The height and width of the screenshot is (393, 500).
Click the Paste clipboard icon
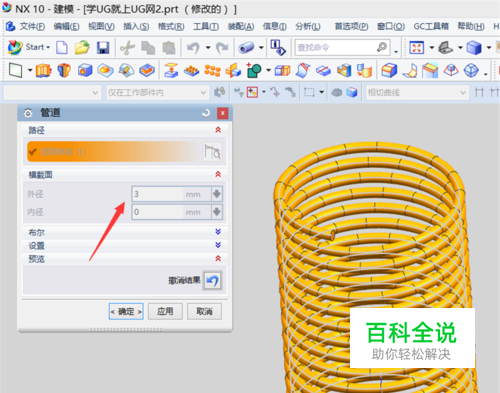point(169,48)
